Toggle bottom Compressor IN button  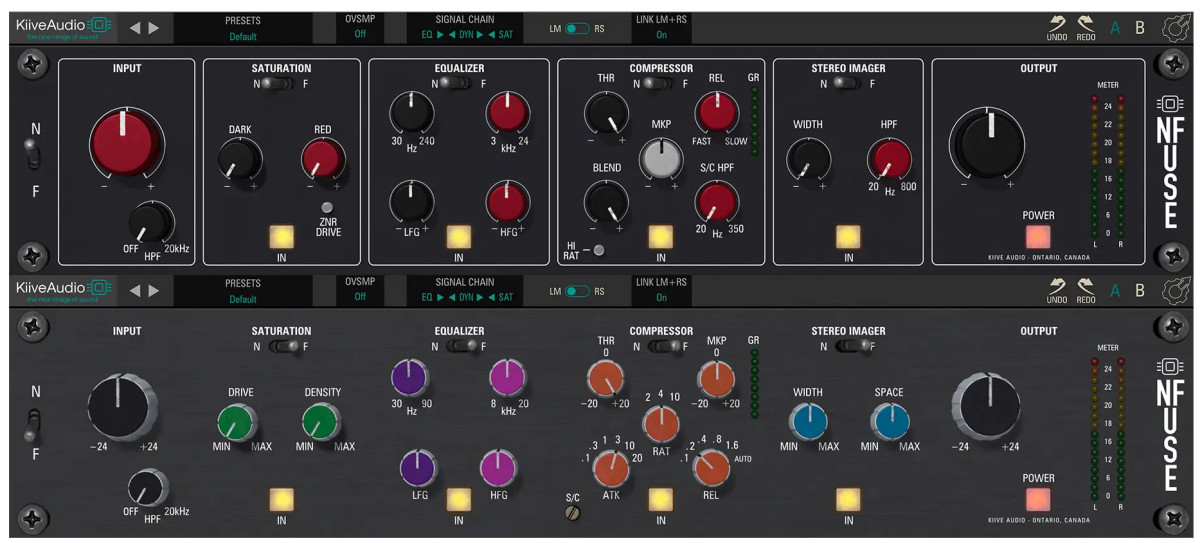tap(660, 499)
